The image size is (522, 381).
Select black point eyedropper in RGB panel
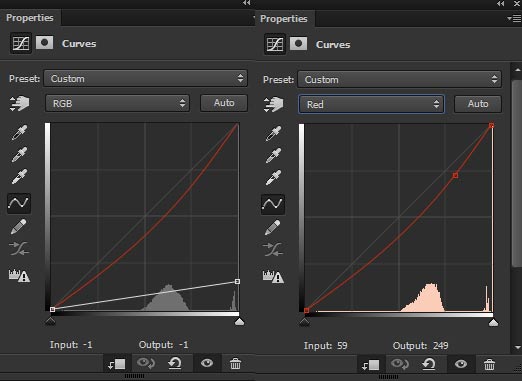click(x=19, y=132)
